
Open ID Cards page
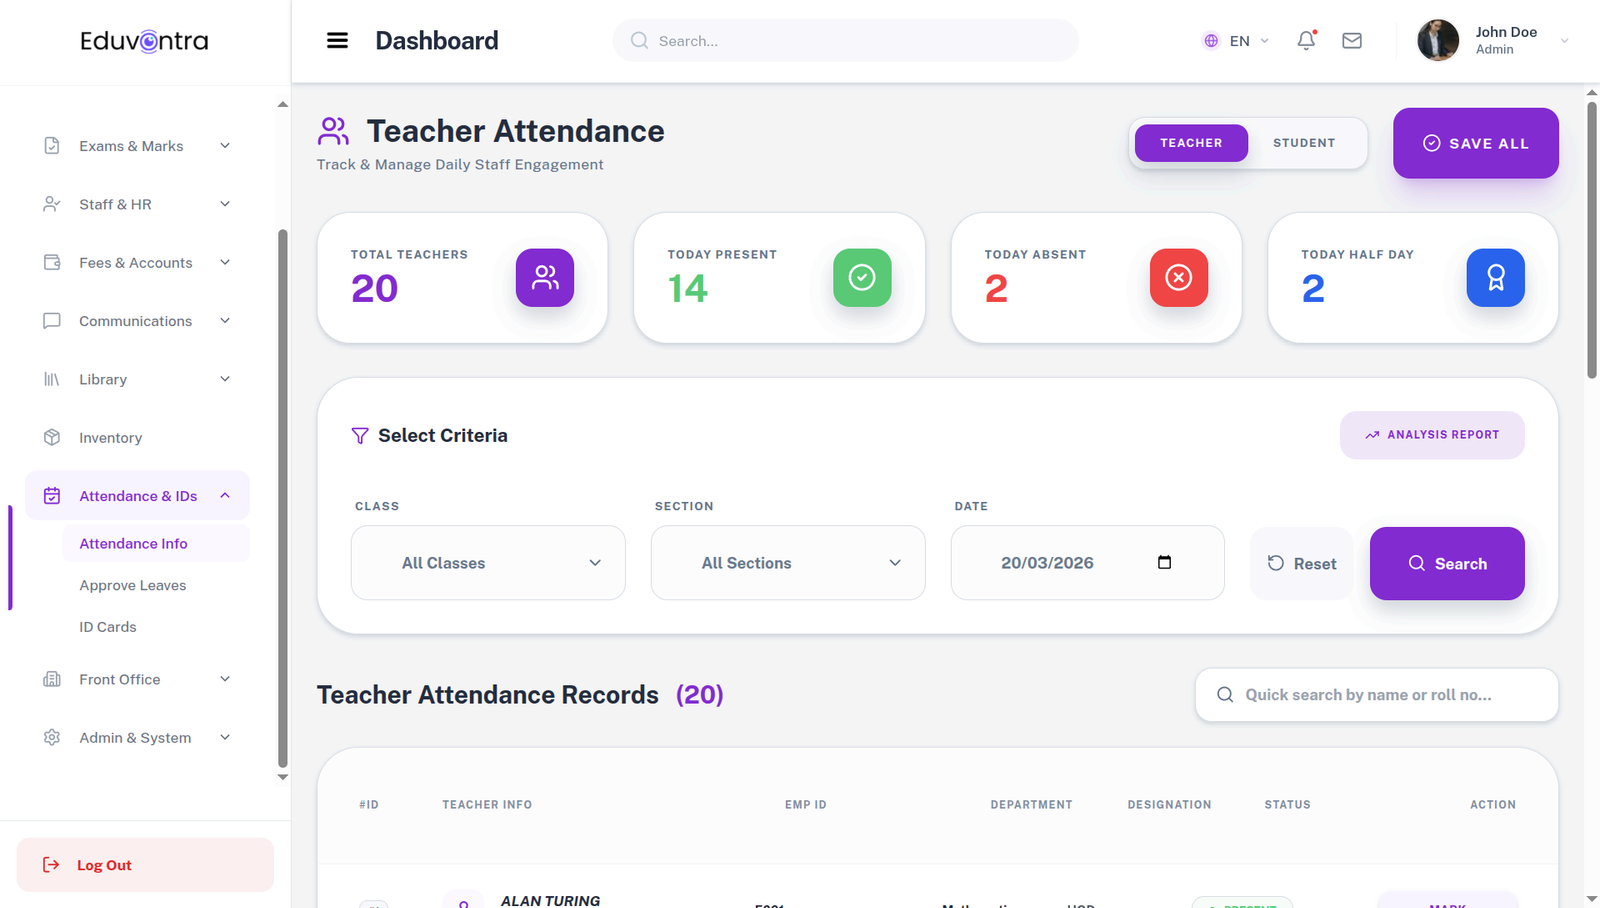click(x=107, y=627)
